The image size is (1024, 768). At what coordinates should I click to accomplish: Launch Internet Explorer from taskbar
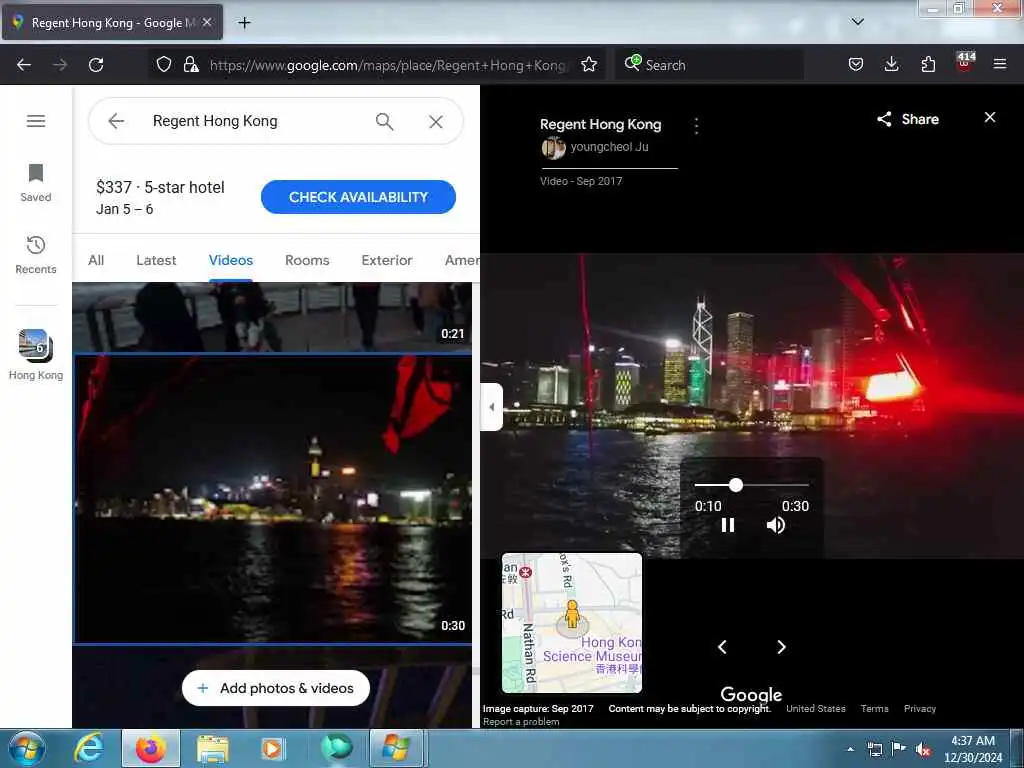tap(88, 748)
